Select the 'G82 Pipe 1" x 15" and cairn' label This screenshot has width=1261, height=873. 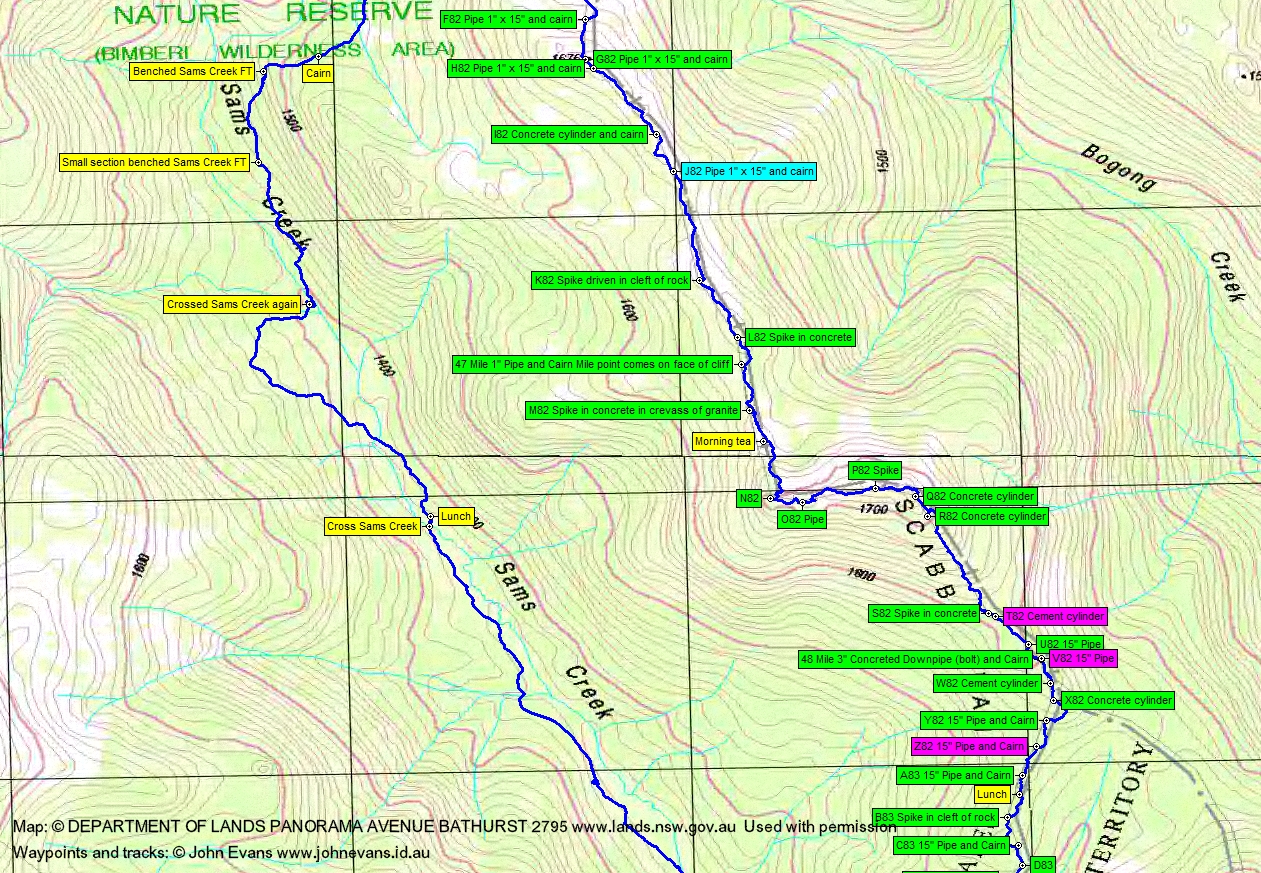tap(662, 59)
